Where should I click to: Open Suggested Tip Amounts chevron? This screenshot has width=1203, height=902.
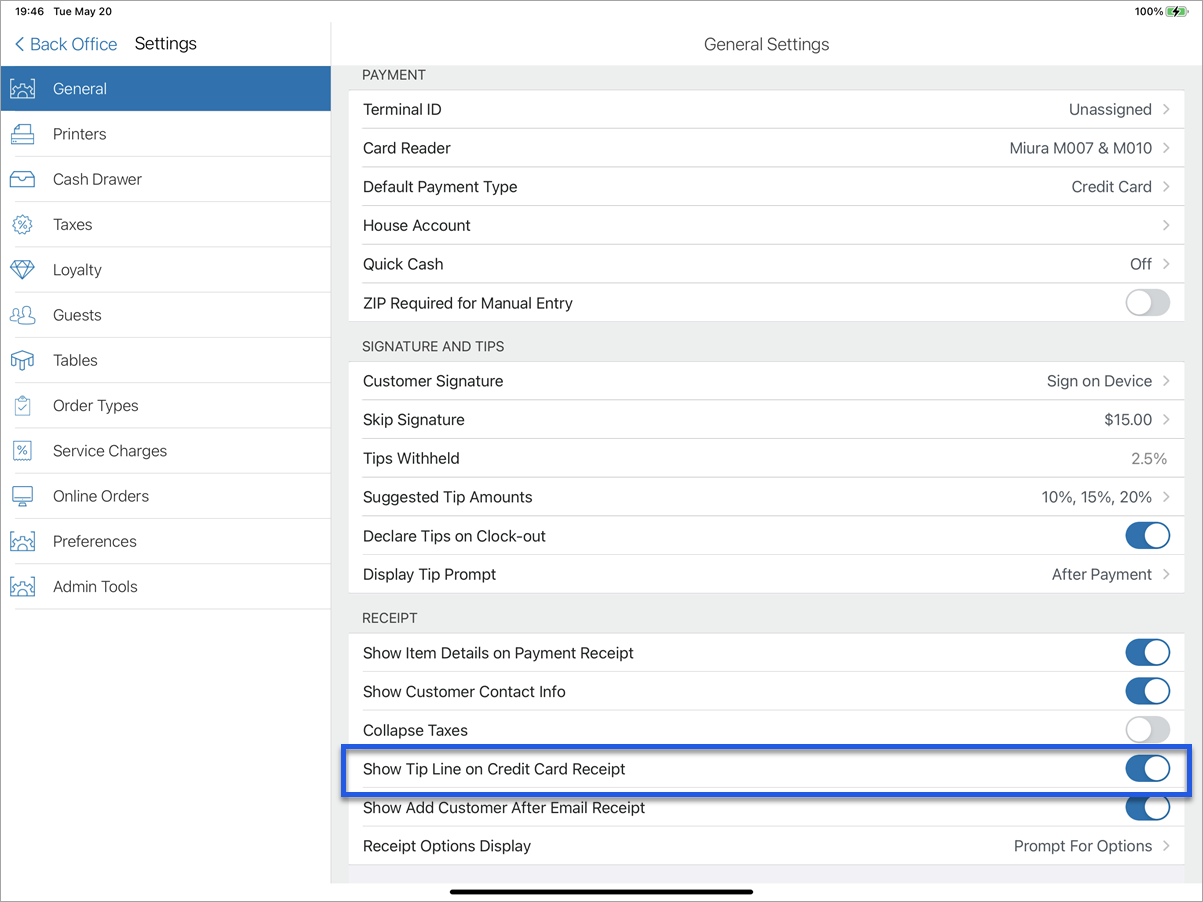1166,497
